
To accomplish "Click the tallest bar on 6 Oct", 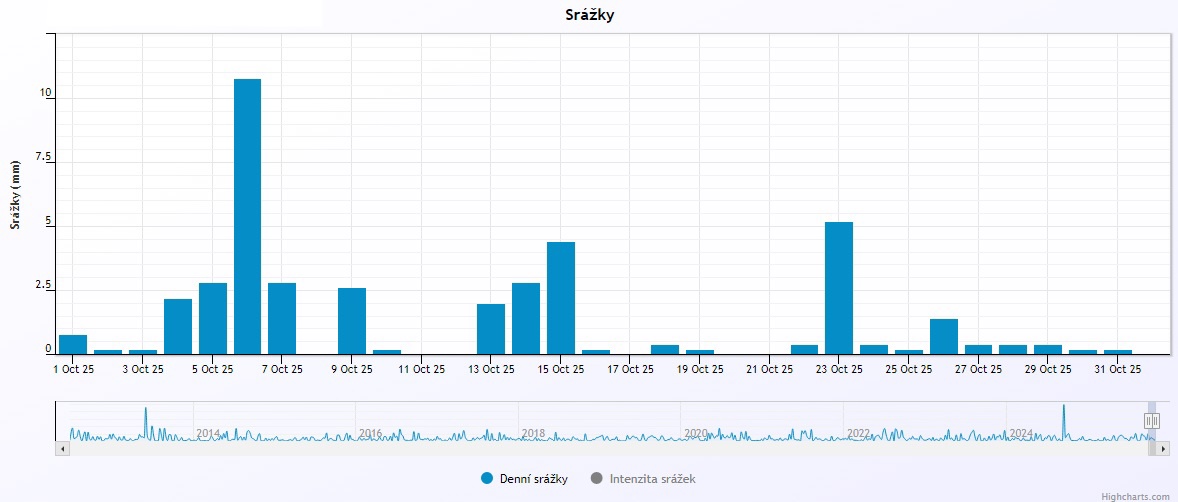I will pyautogui.click(x=247, y=216).
